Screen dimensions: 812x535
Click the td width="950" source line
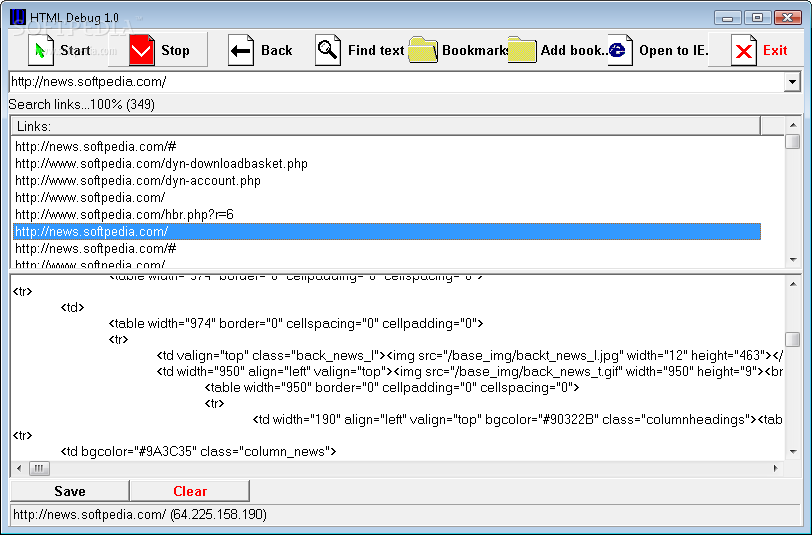(x=470, y=372)
